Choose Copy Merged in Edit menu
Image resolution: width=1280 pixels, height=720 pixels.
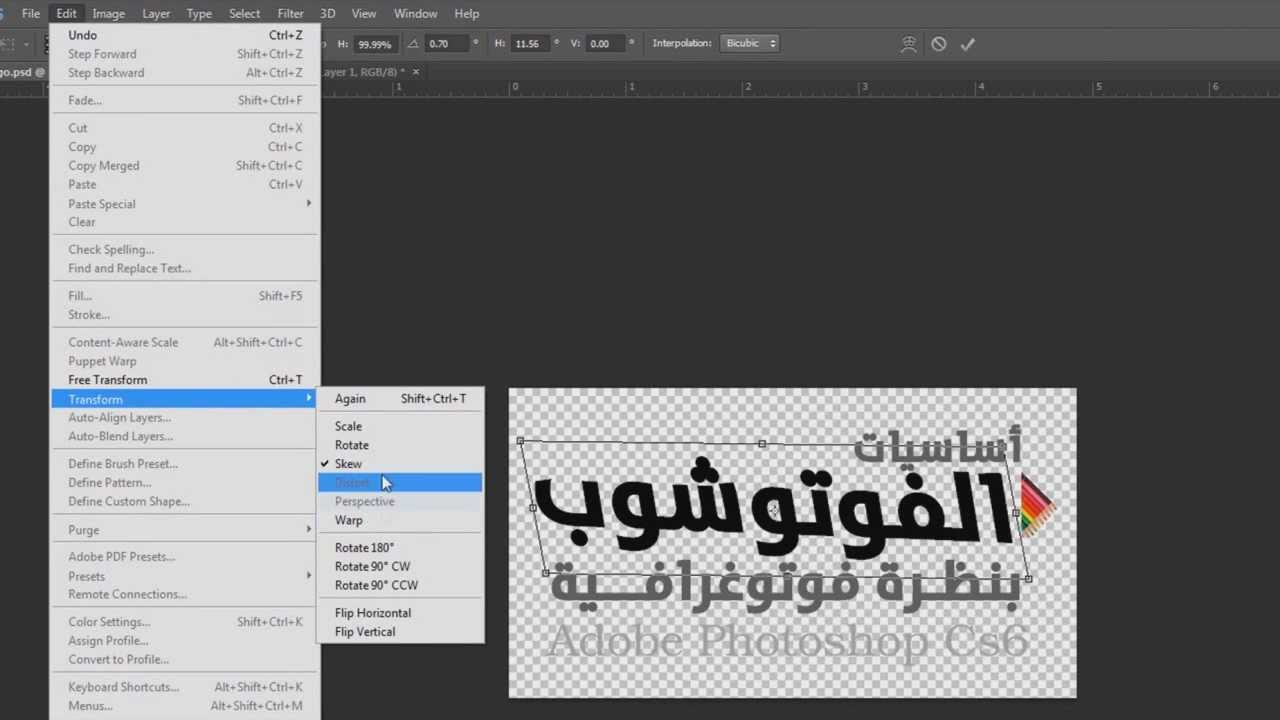tap(185, 166)
